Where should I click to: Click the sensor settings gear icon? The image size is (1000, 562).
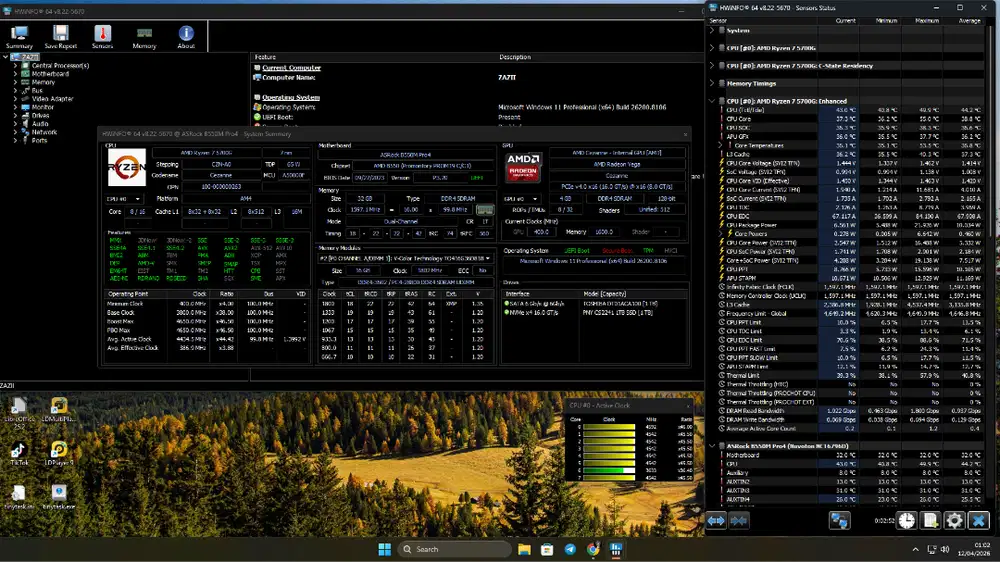click(954, 521)
